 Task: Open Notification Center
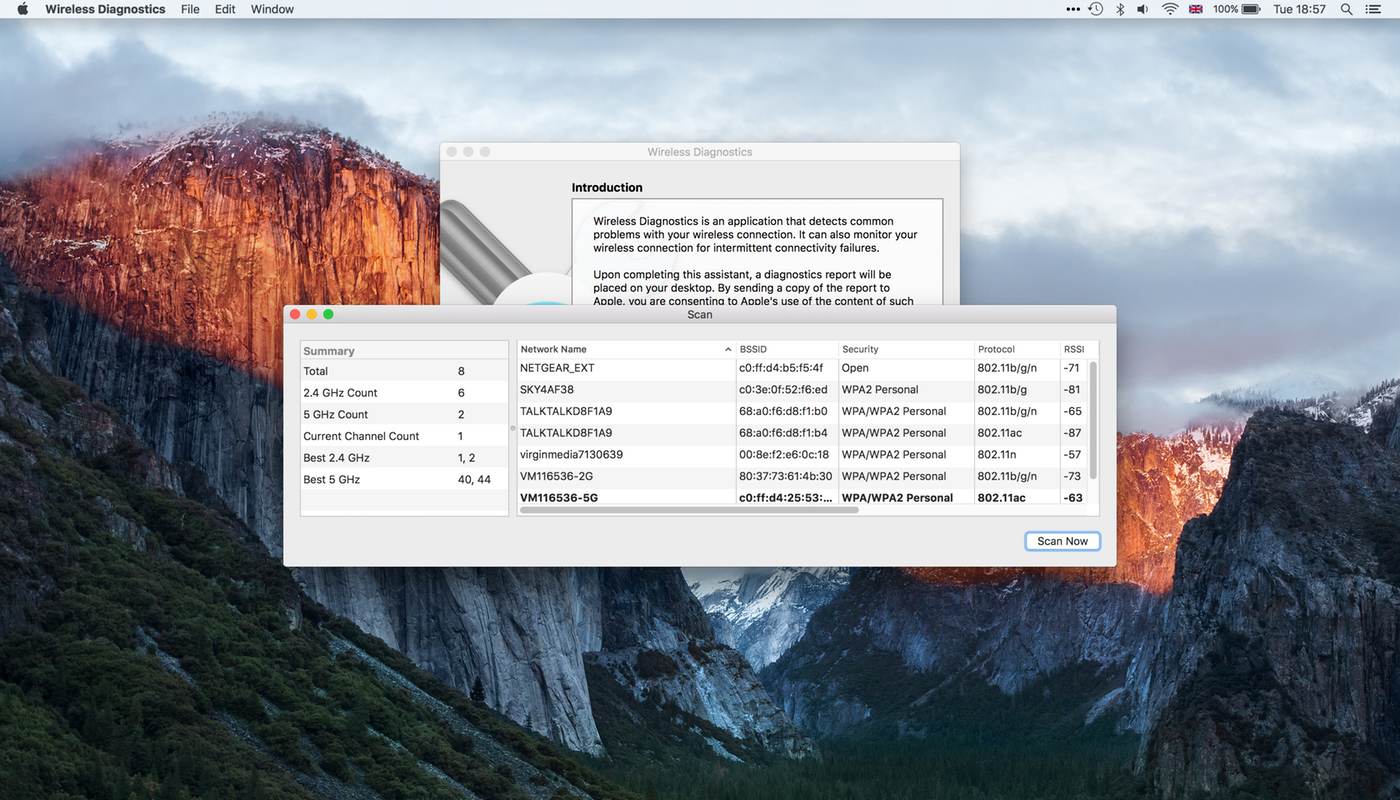point(1373,9)
